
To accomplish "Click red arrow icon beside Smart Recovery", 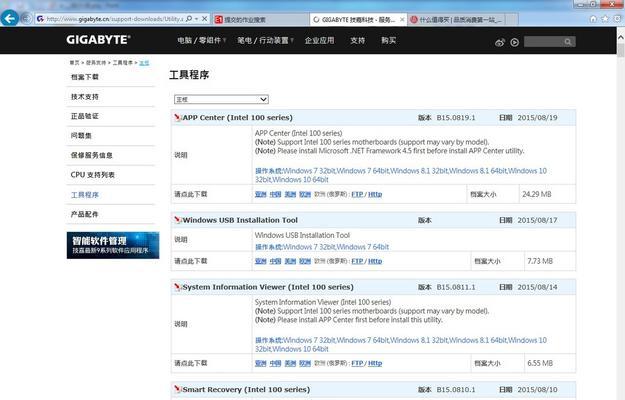I will 177,389.
